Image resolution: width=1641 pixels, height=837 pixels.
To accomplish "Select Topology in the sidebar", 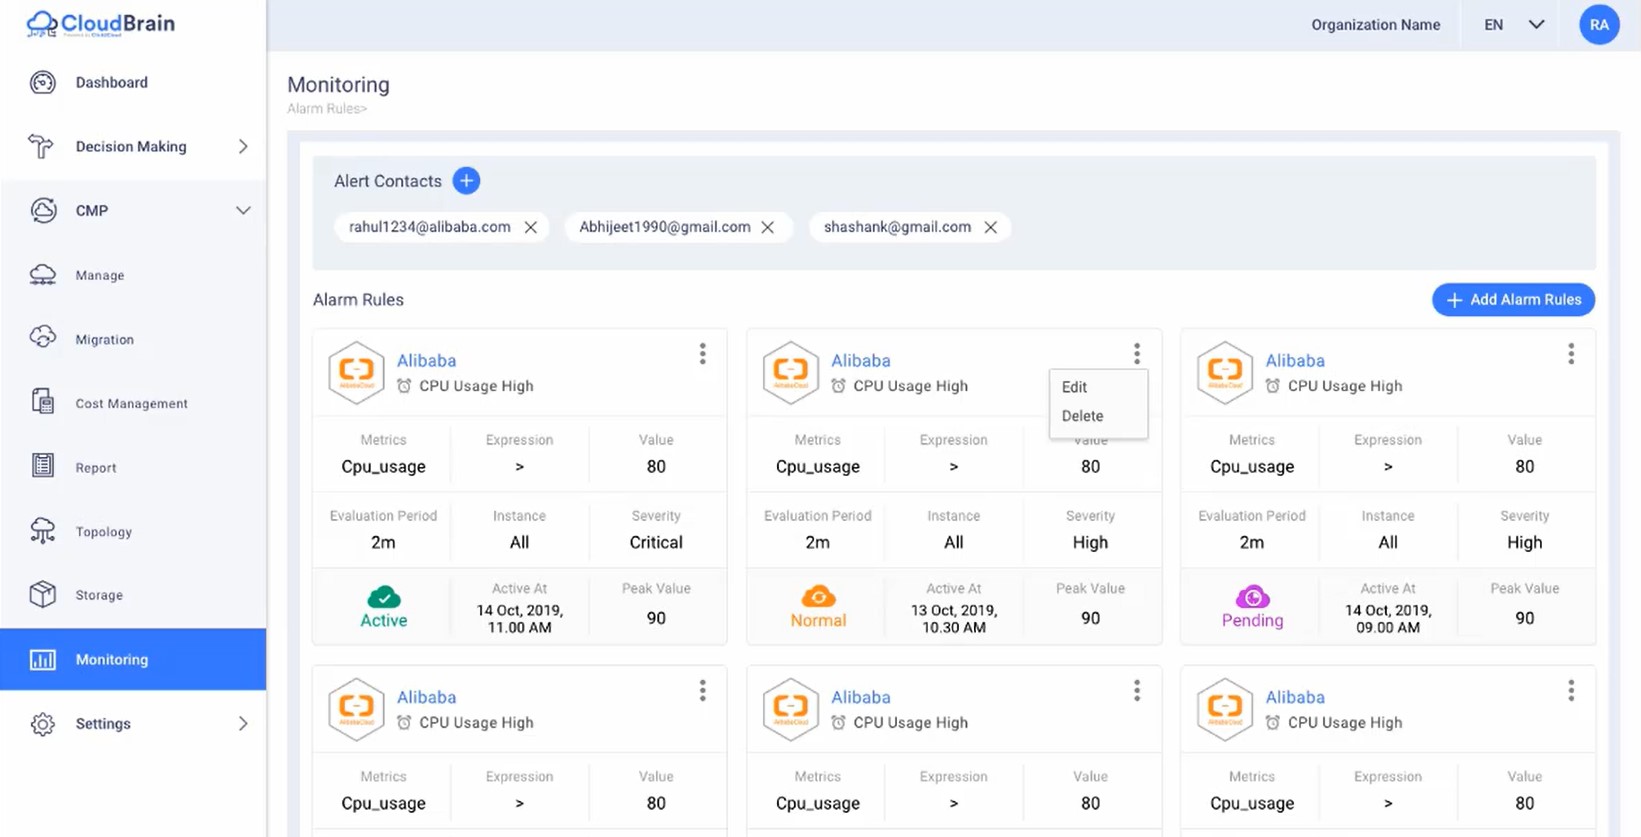I will click(104, 532).
